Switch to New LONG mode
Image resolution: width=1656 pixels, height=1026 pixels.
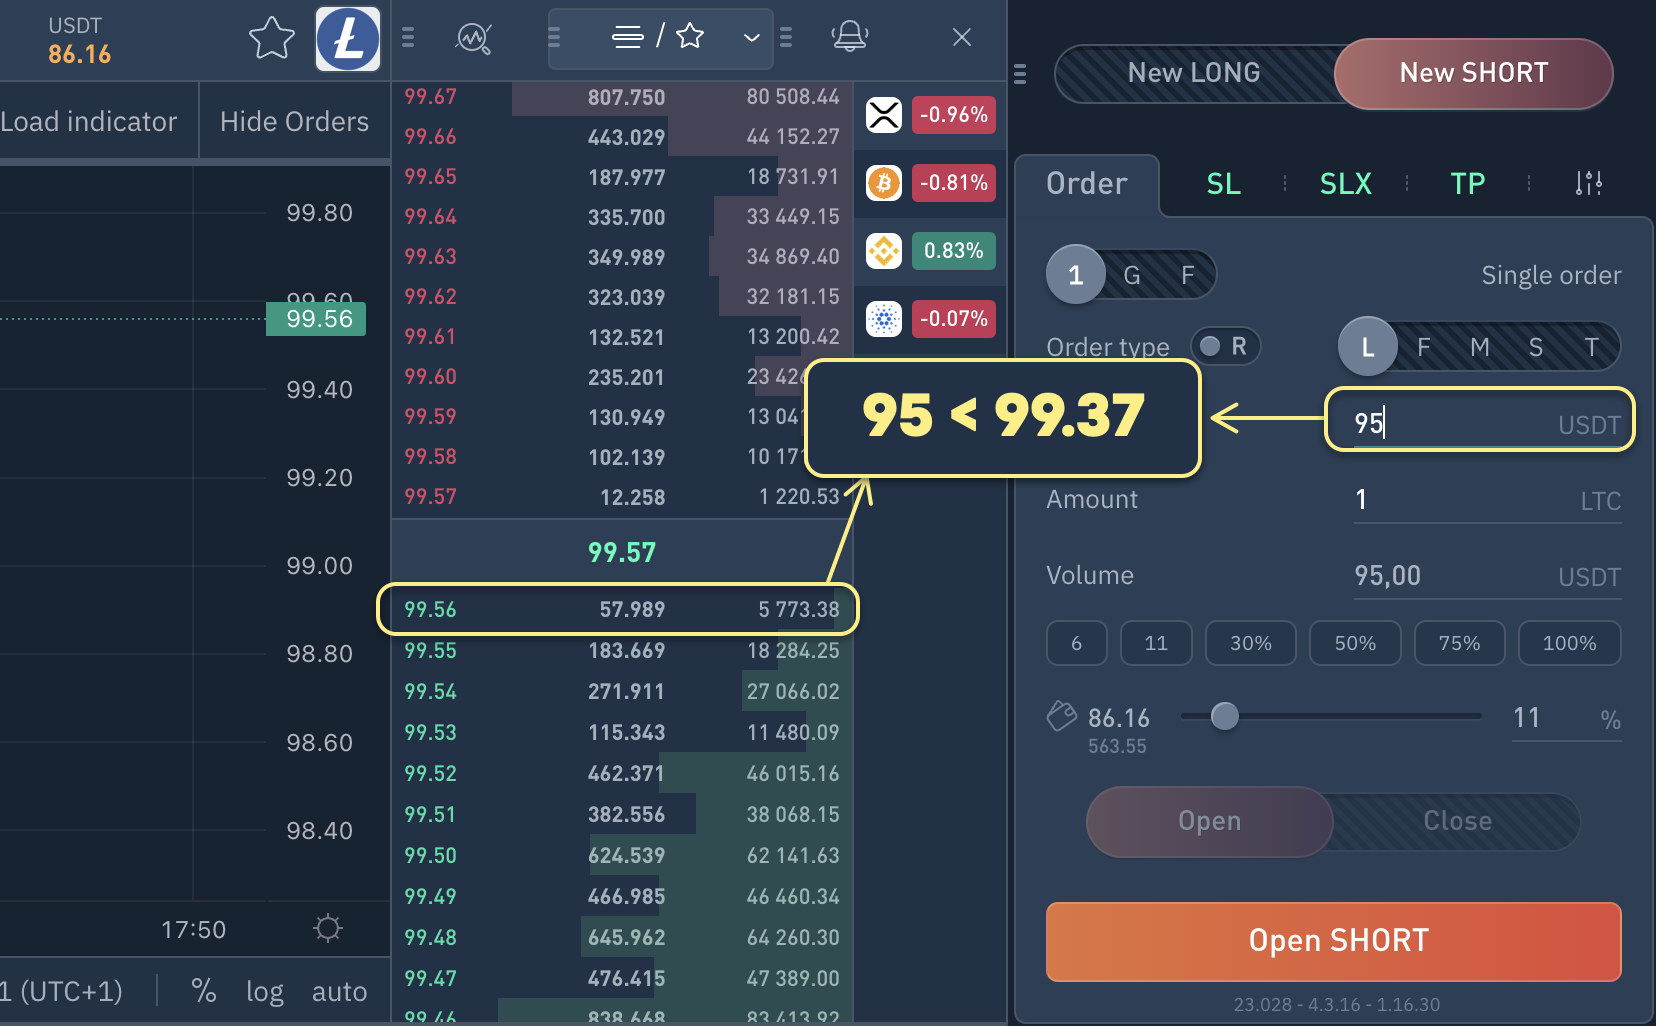pyautogui.click(x=1193, y=73)
